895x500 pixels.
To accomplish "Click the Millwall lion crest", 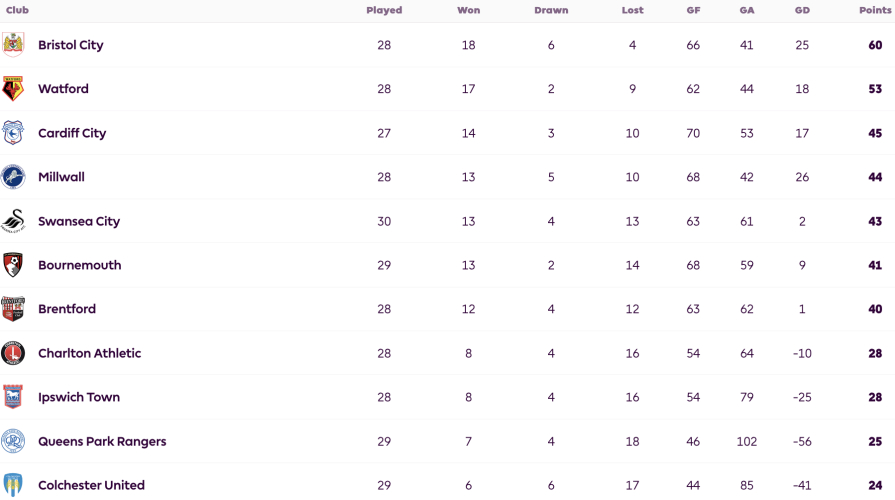I will (13, 177).
